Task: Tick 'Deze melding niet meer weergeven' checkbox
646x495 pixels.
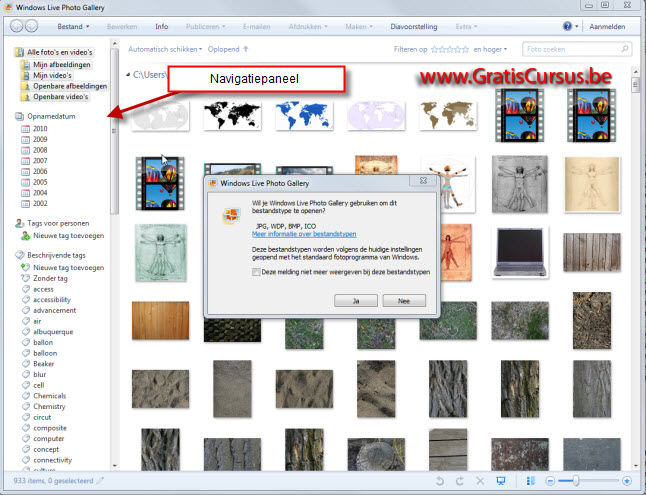Action: (256, 272)
